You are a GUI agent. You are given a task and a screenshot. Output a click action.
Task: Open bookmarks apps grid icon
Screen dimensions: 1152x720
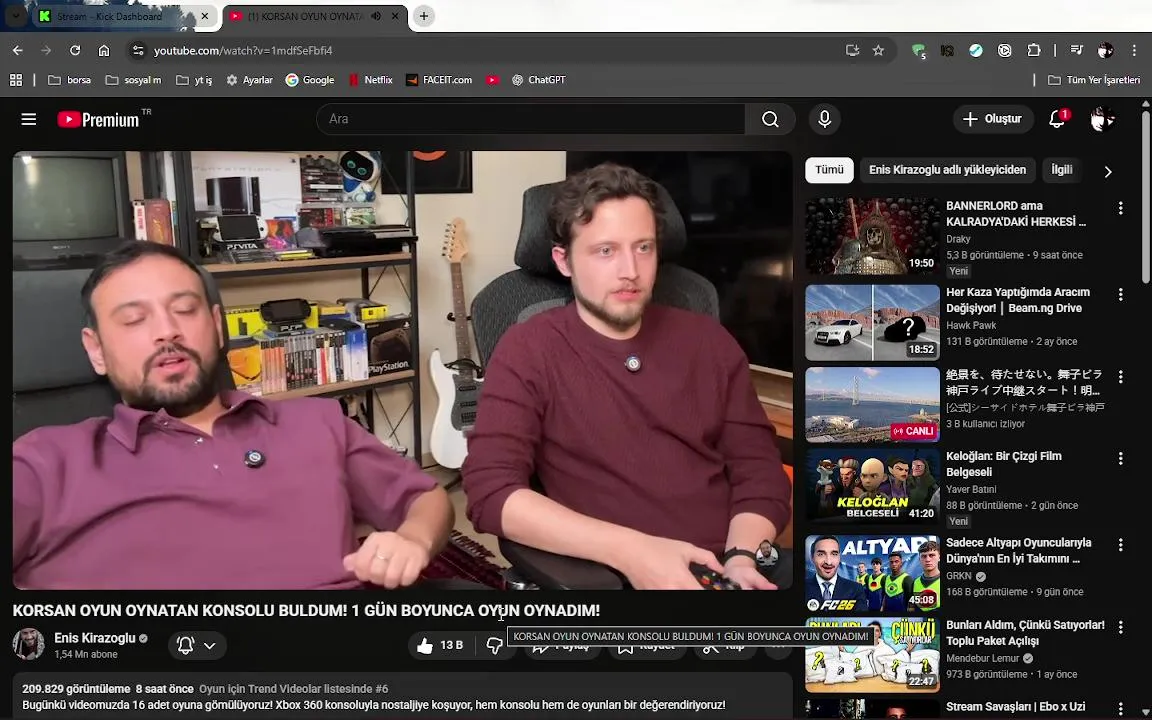tap(15, 79)
